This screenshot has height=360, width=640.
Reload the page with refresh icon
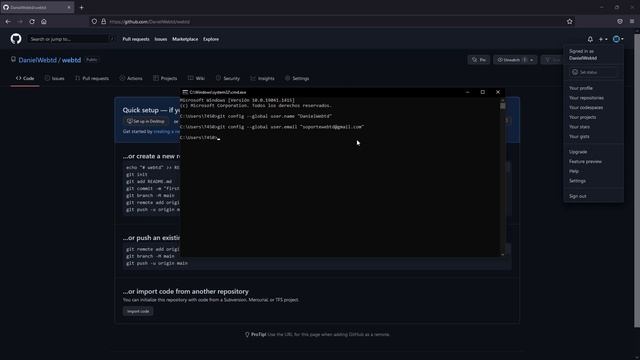[x=32, y=21]
